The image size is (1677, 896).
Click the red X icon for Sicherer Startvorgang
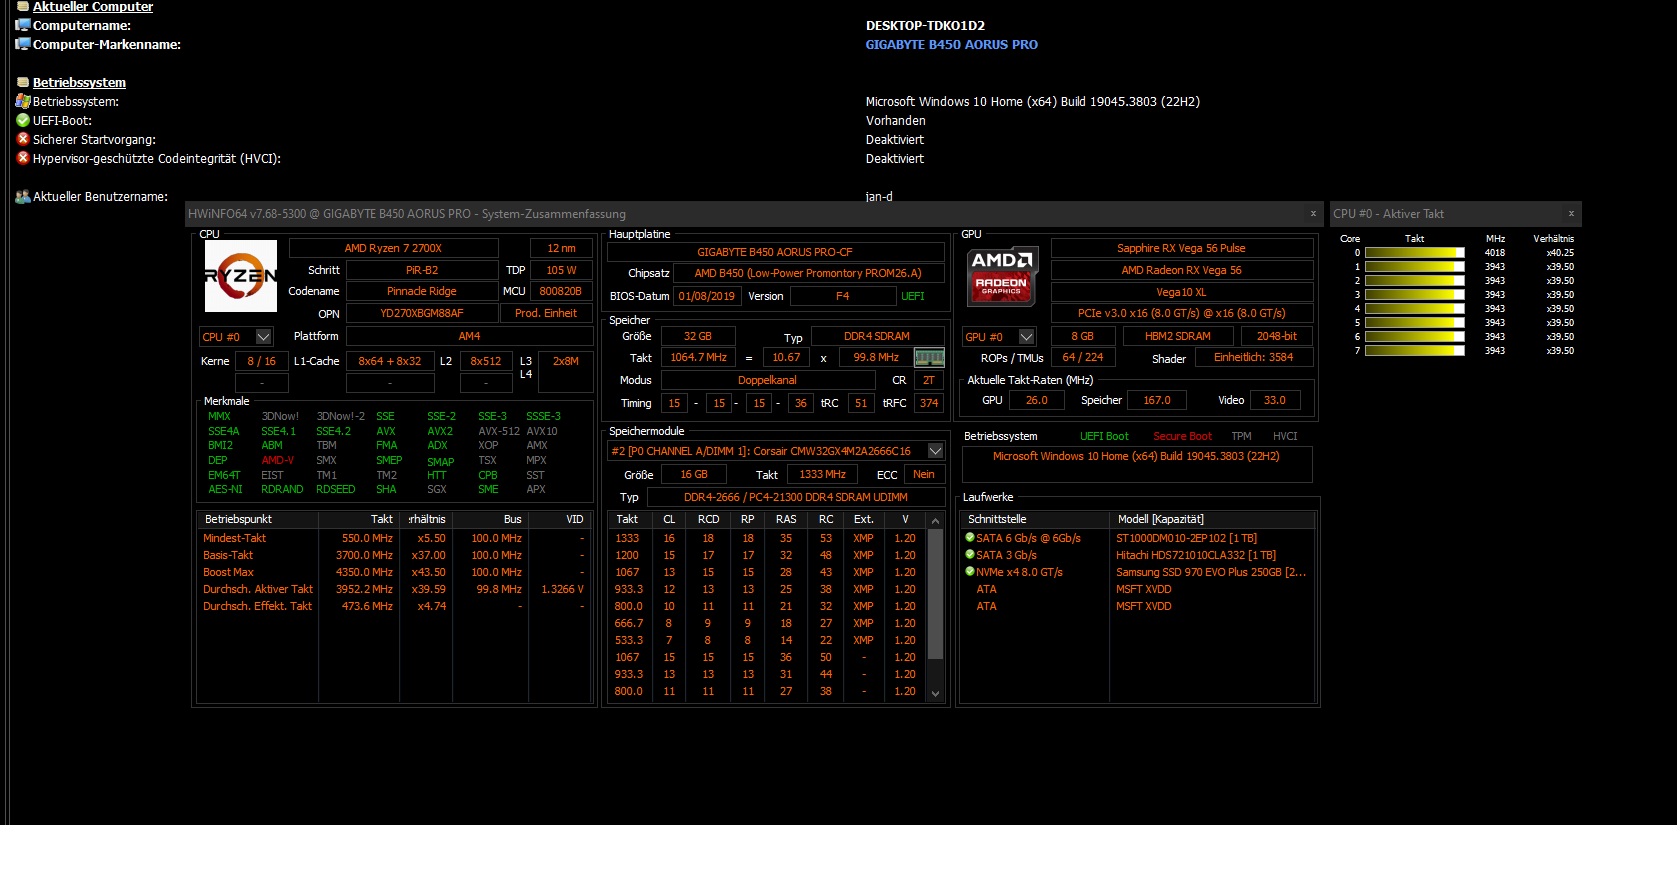click(x=23, y=139)
